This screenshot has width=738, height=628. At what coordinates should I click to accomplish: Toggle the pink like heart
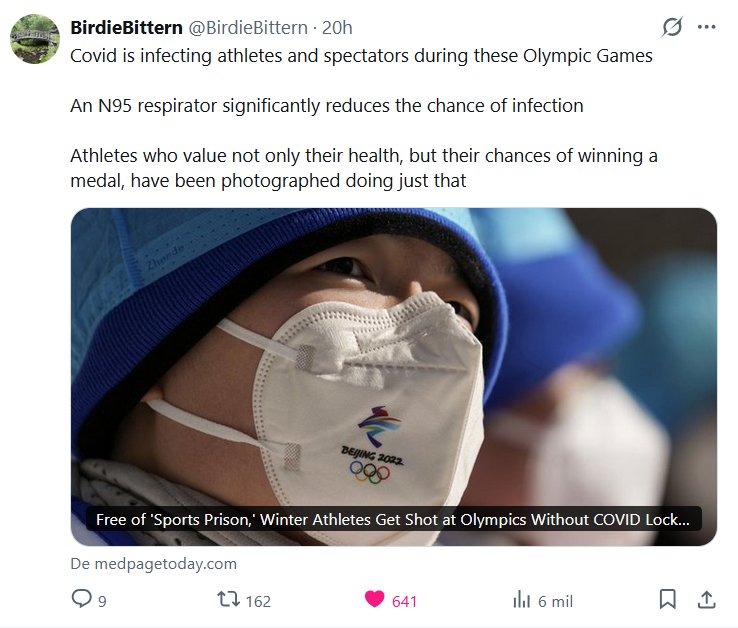tap(375, 600)
